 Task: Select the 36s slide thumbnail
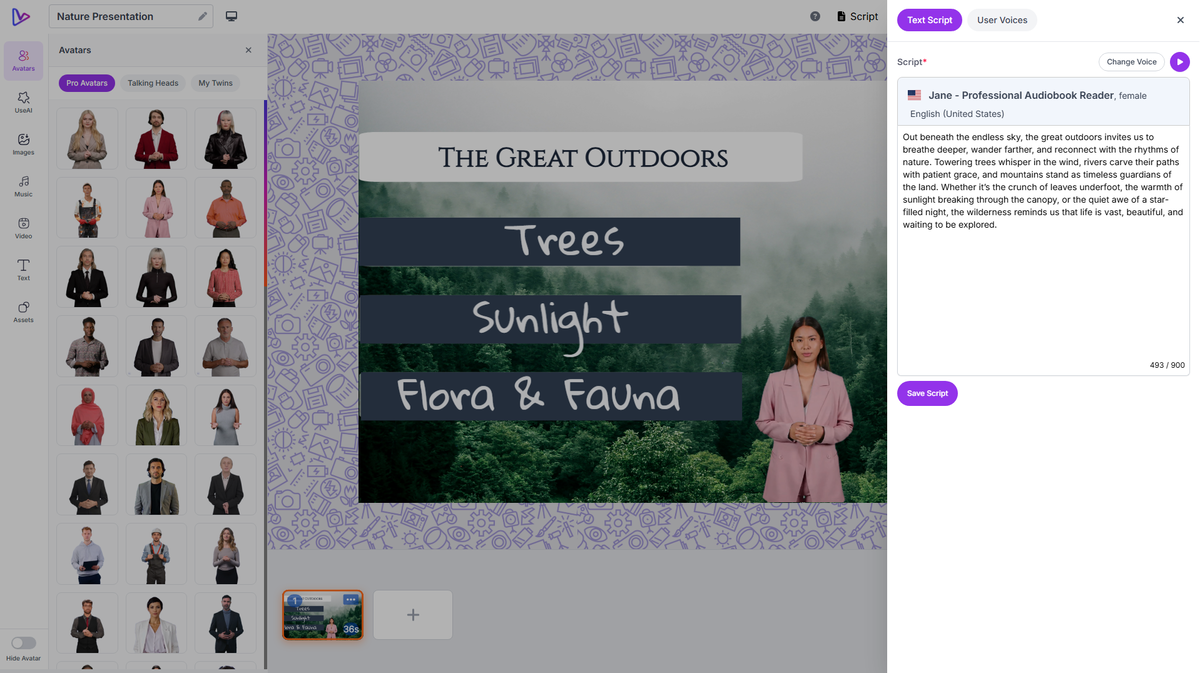(322, 615)
